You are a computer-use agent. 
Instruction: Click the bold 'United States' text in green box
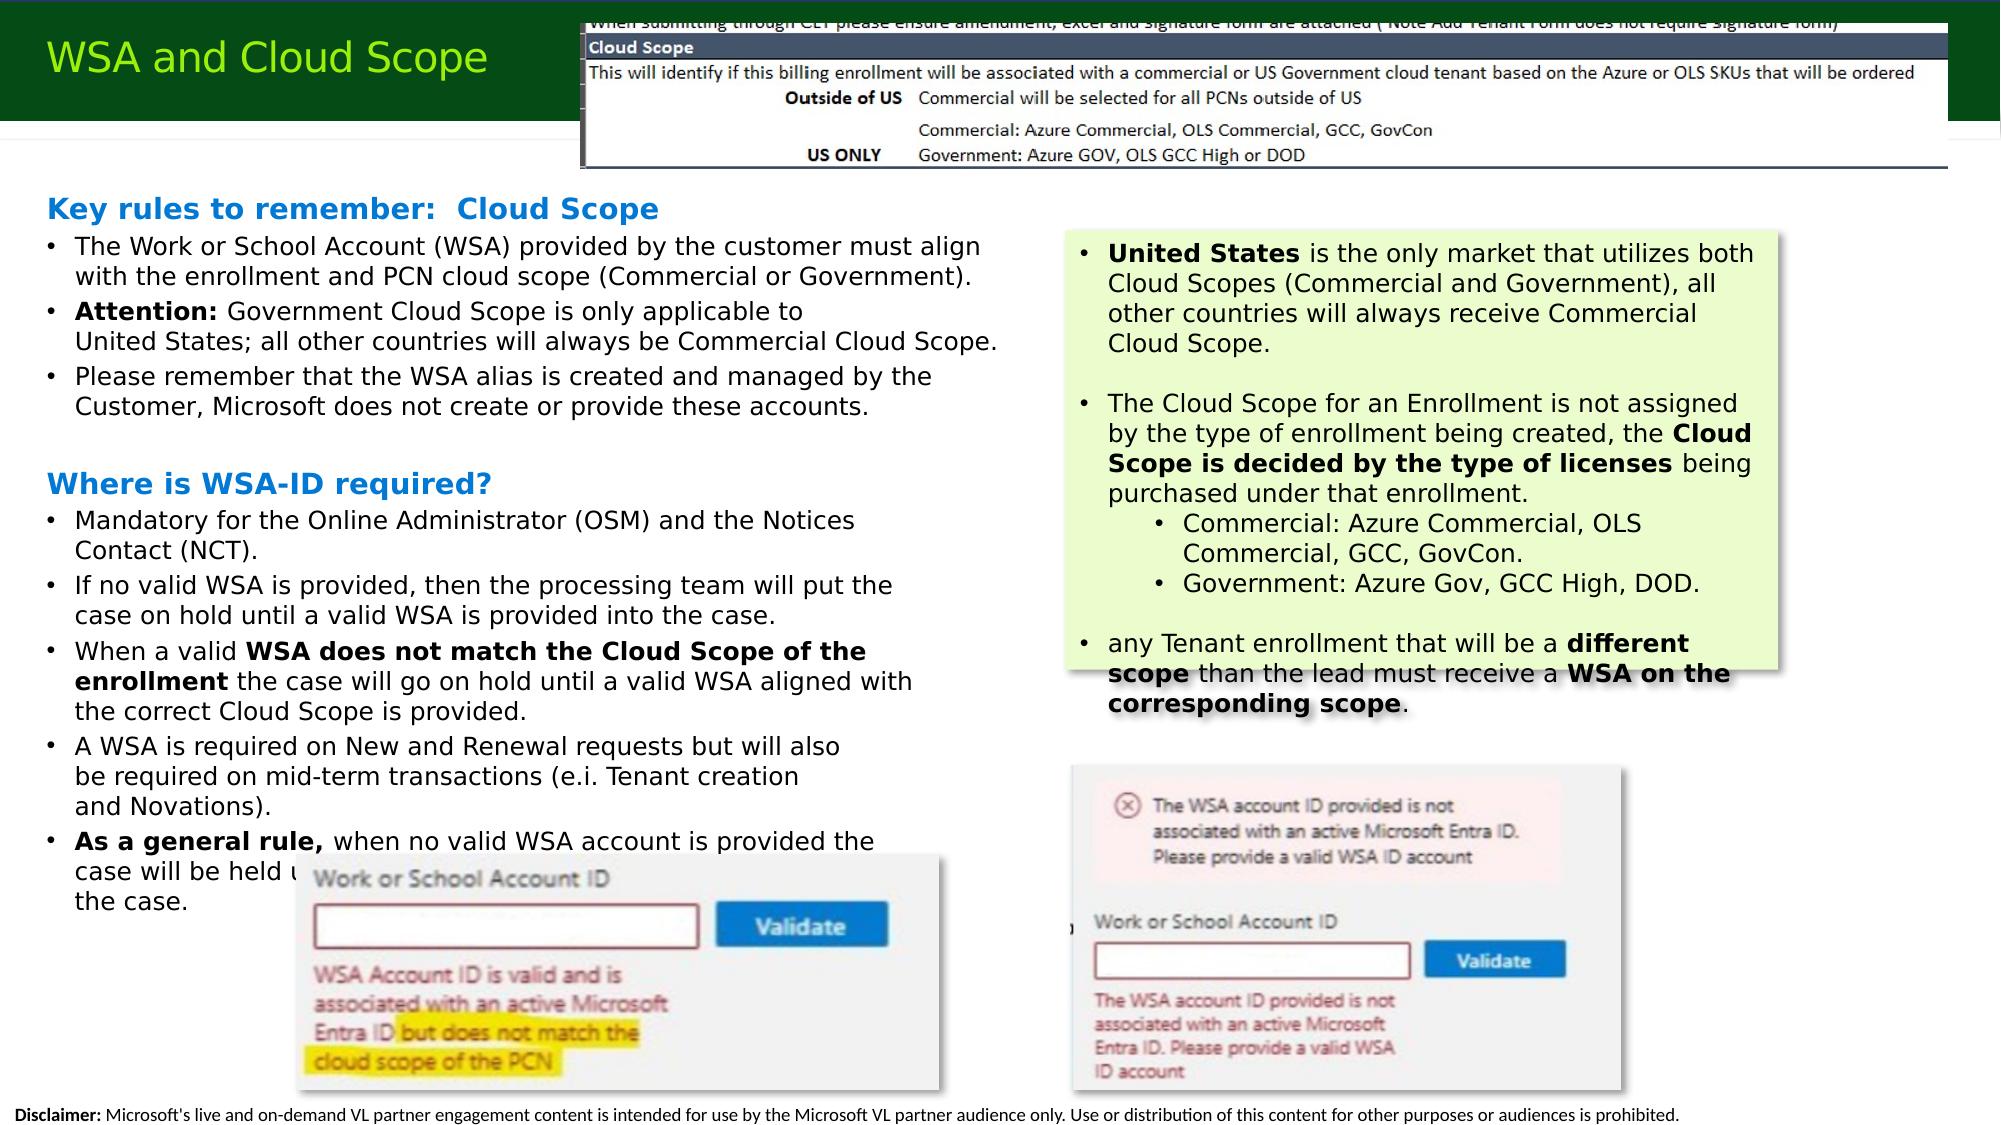pyautogui.click(x=1204, y=254)
